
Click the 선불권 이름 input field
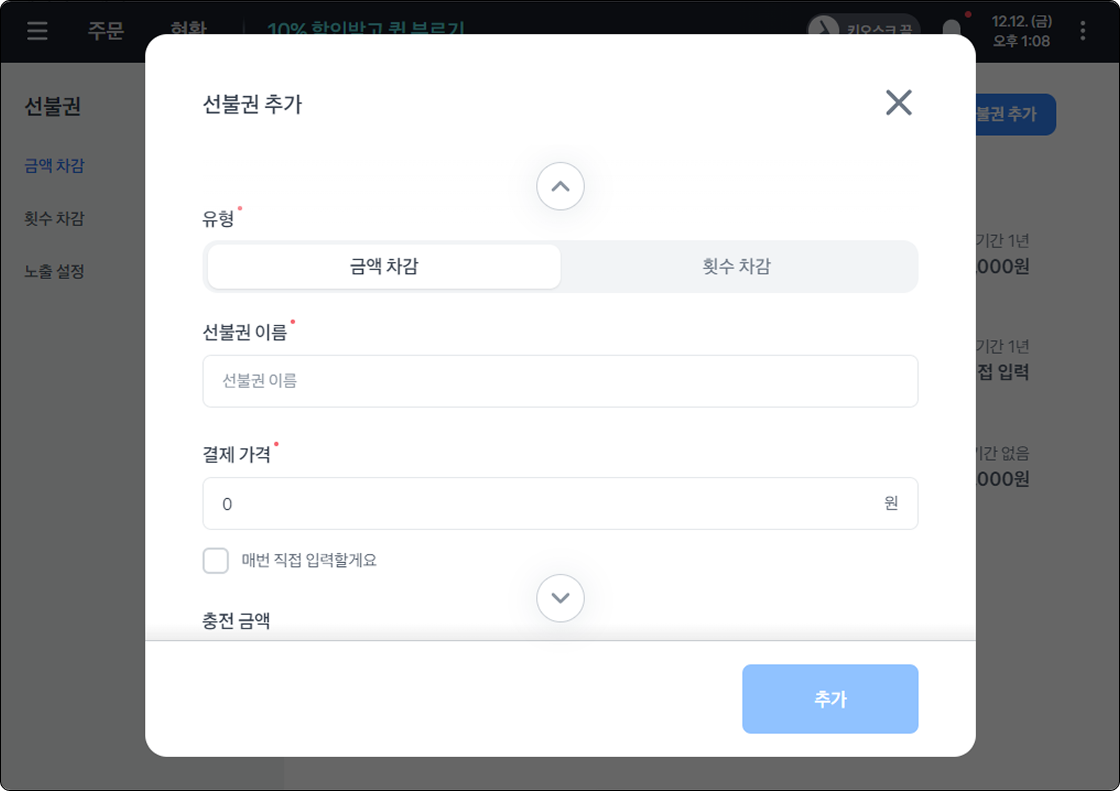pyautogui.click(x=560, y=381)
